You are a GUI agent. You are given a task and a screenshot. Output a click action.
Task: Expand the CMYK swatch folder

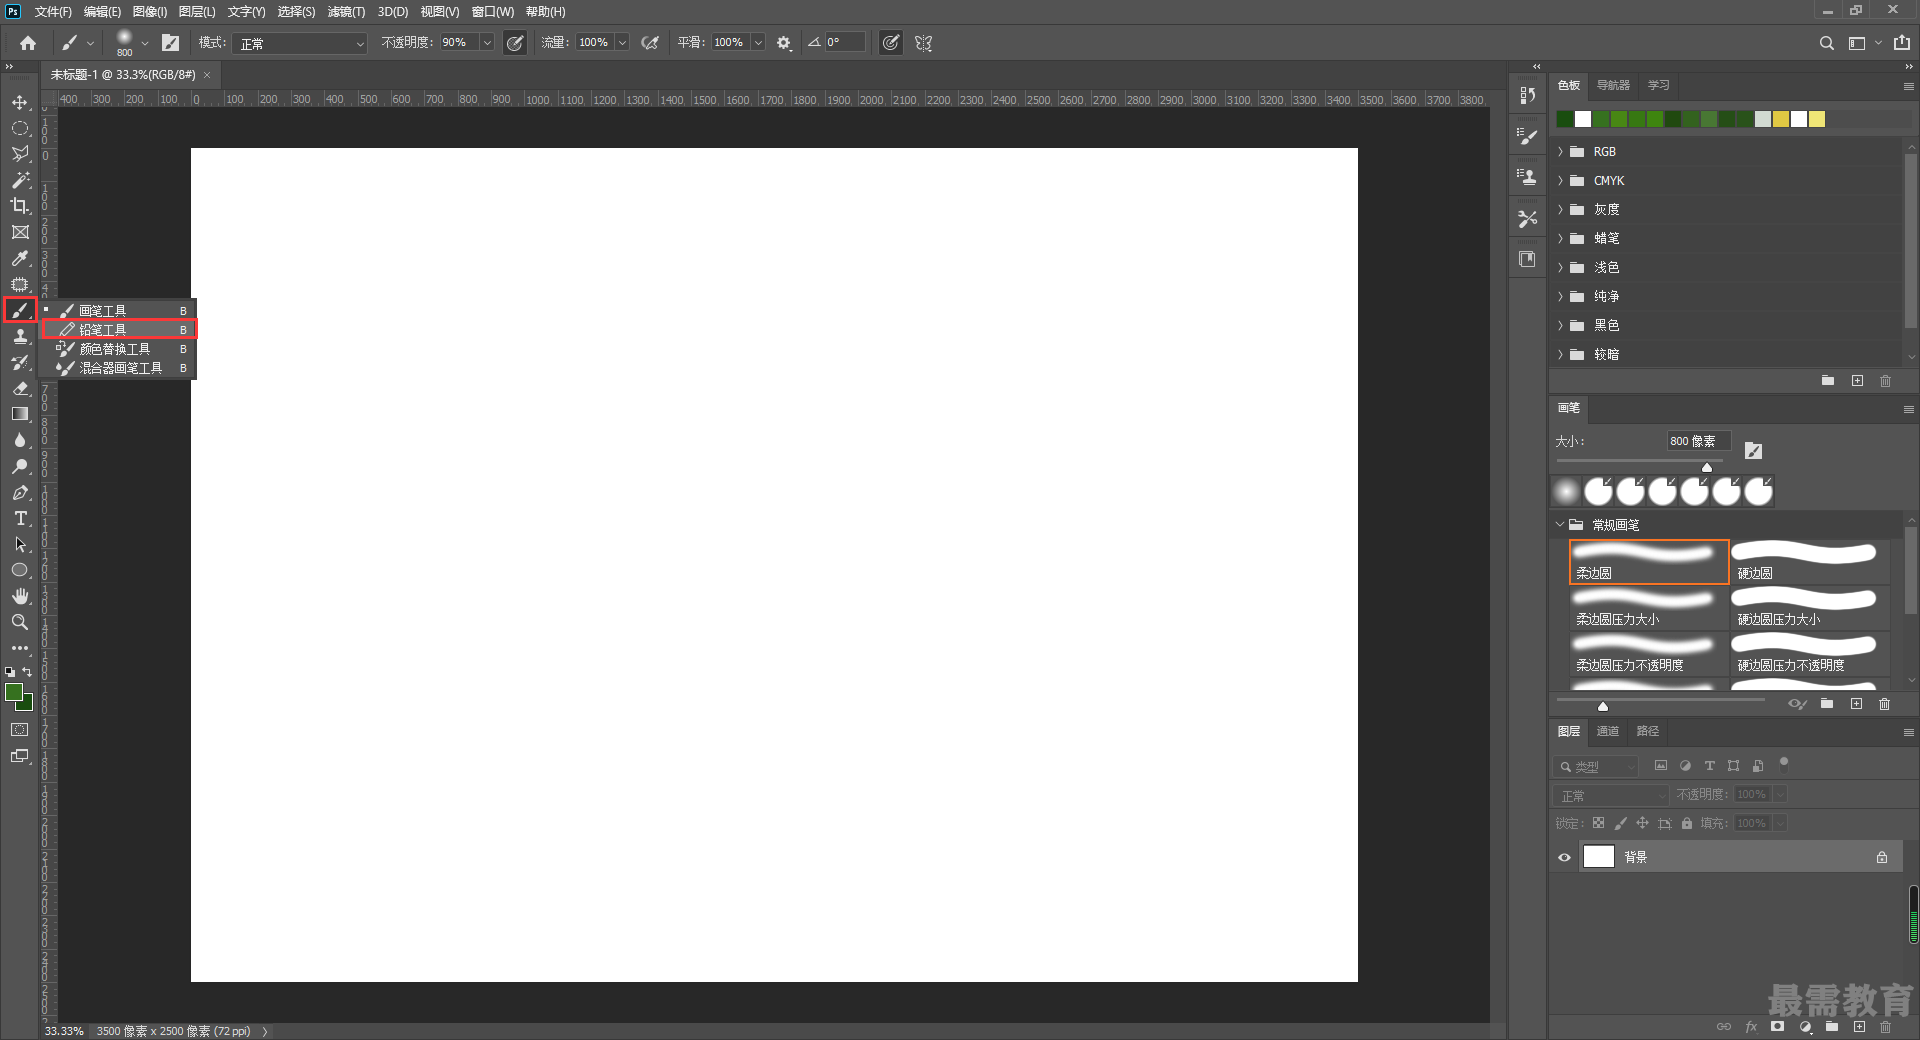(x=1560, y=181)
